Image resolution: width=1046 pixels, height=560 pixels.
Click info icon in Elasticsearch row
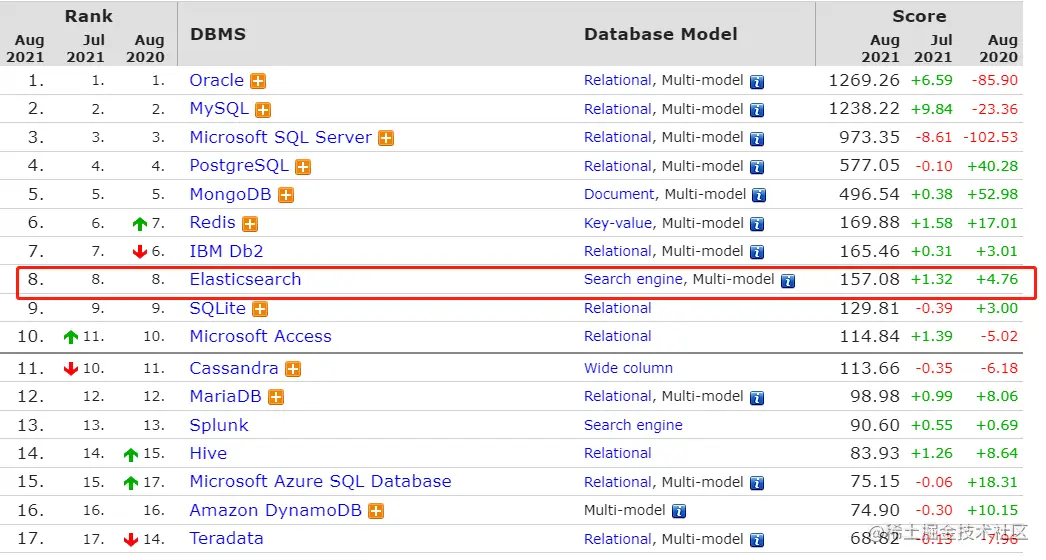789,281
